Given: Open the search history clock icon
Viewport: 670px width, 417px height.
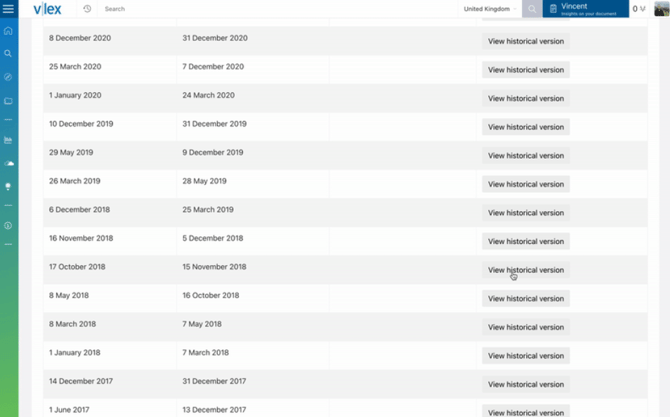Looking at the screenshot, I should [x=87, y=9].
